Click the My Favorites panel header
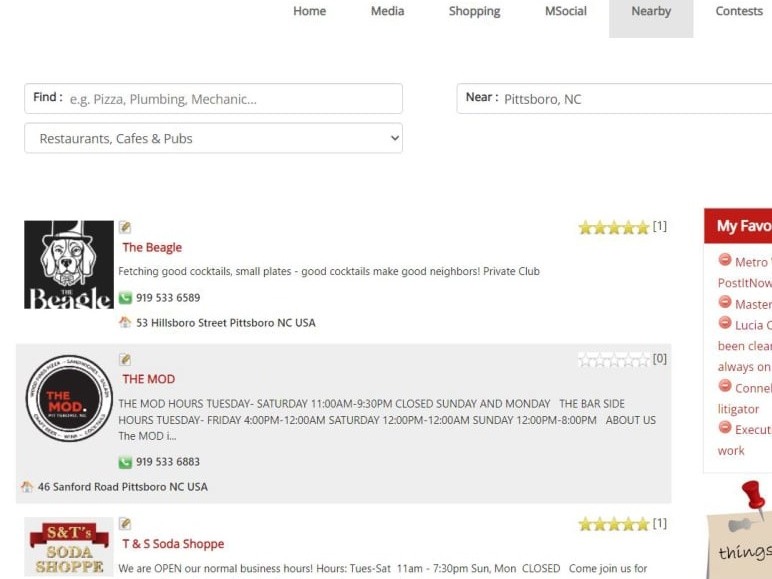 coord(738,226)
